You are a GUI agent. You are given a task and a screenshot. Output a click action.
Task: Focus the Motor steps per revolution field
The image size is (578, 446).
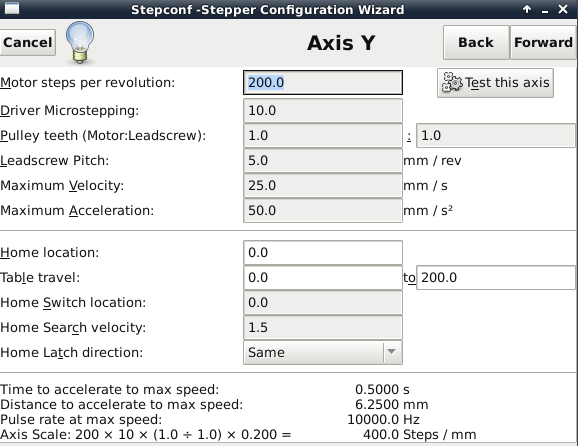click(323, 83)
